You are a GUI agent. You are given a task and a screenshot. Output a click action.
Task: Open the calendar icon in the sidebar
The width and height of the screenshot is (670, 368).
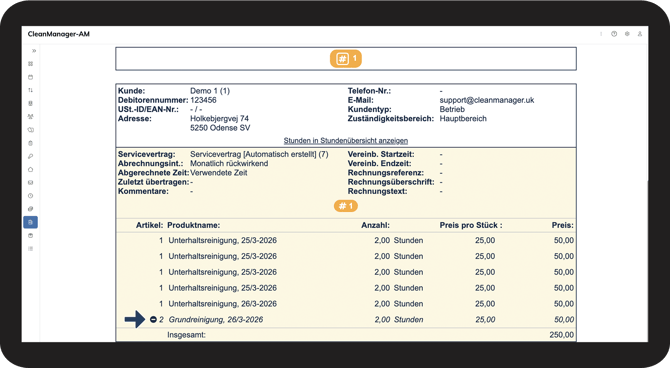30,77
